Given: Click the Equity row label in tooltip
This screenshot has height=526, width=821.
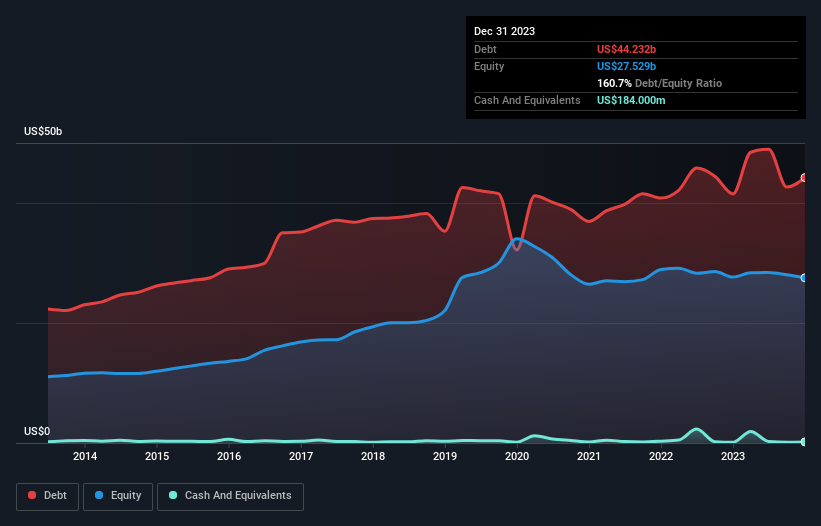Looking at the screenshot, I should click(489, 66).
